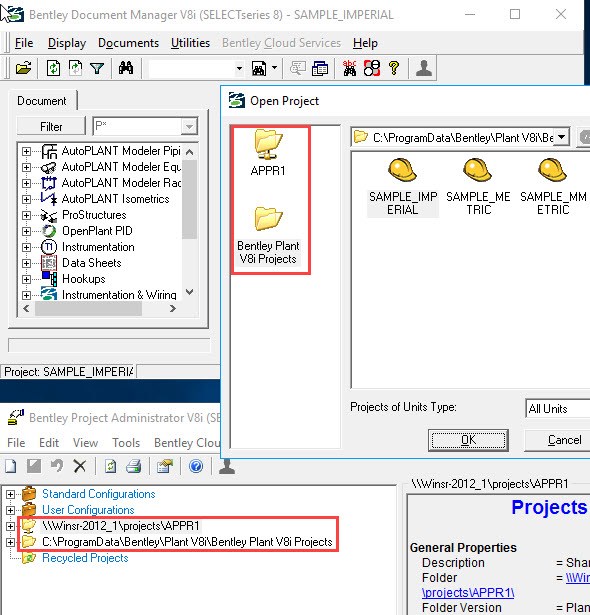
Task: Select Instrumentation & Wiring tree item
Action: [x=119, y=295]
